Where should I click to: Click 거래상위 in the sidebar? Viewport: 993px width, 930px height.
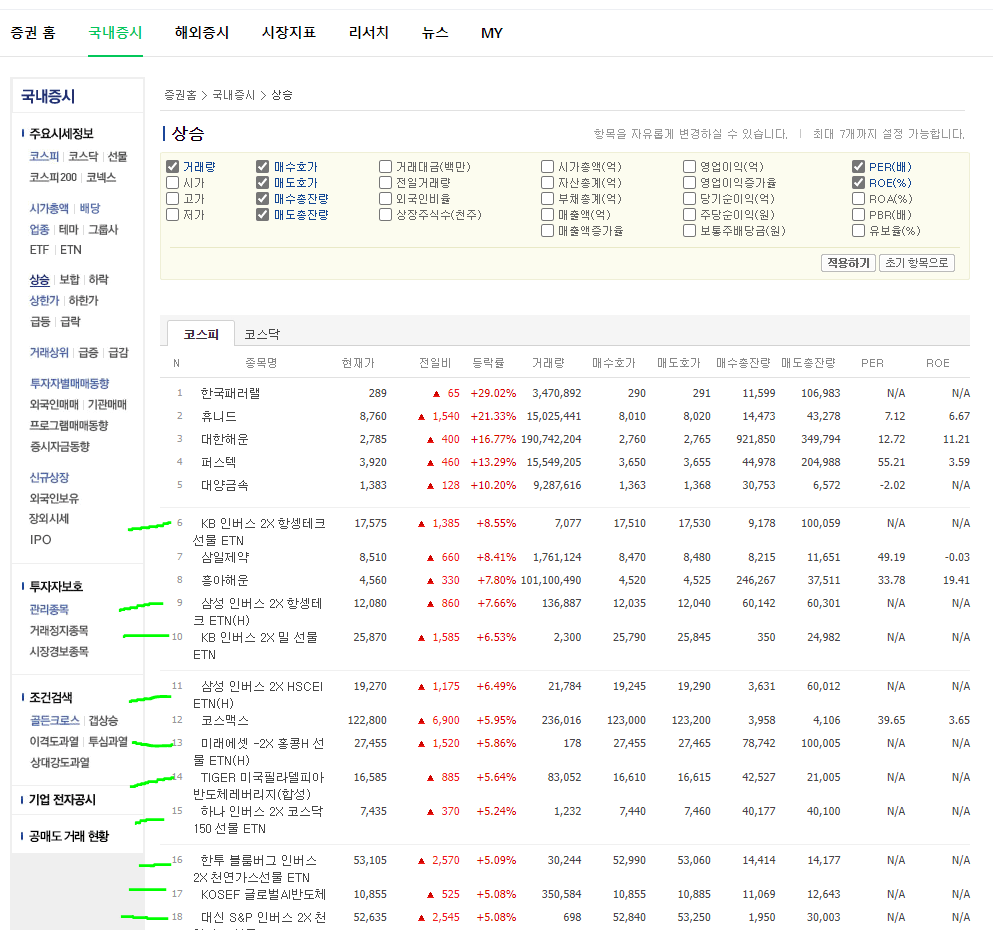[49, 353]
